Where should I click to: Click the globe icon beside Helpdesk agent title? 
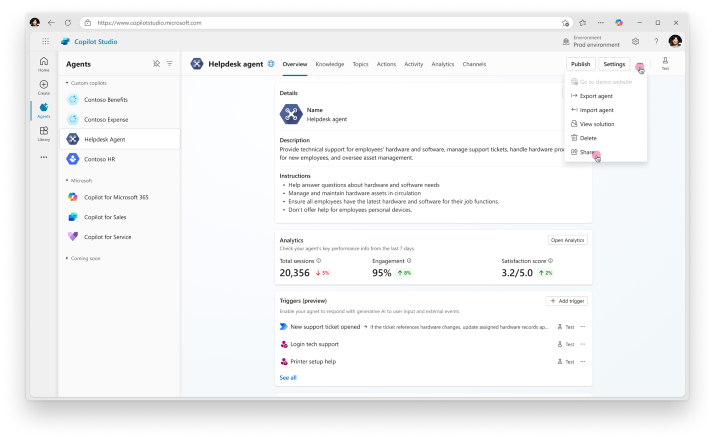click(x=271, y=64)
